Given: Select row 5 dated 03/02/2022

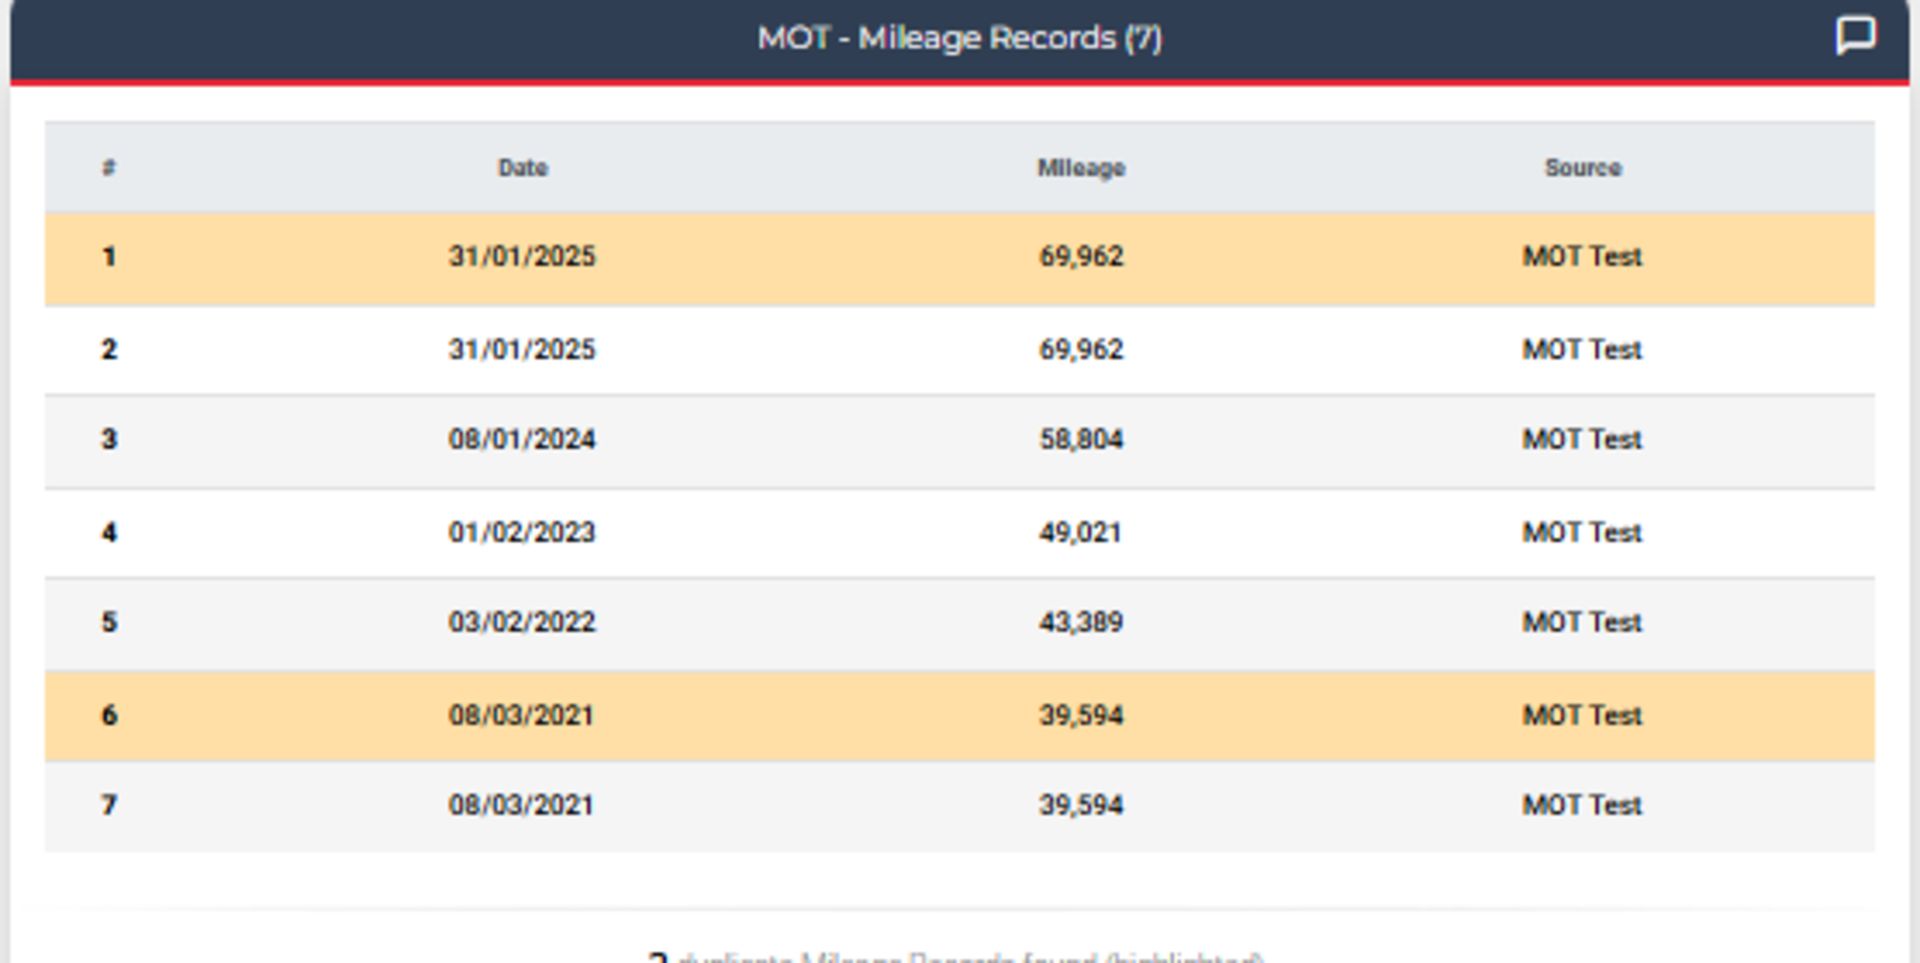Looking at the screenshot, I should (x=960, y=623).
